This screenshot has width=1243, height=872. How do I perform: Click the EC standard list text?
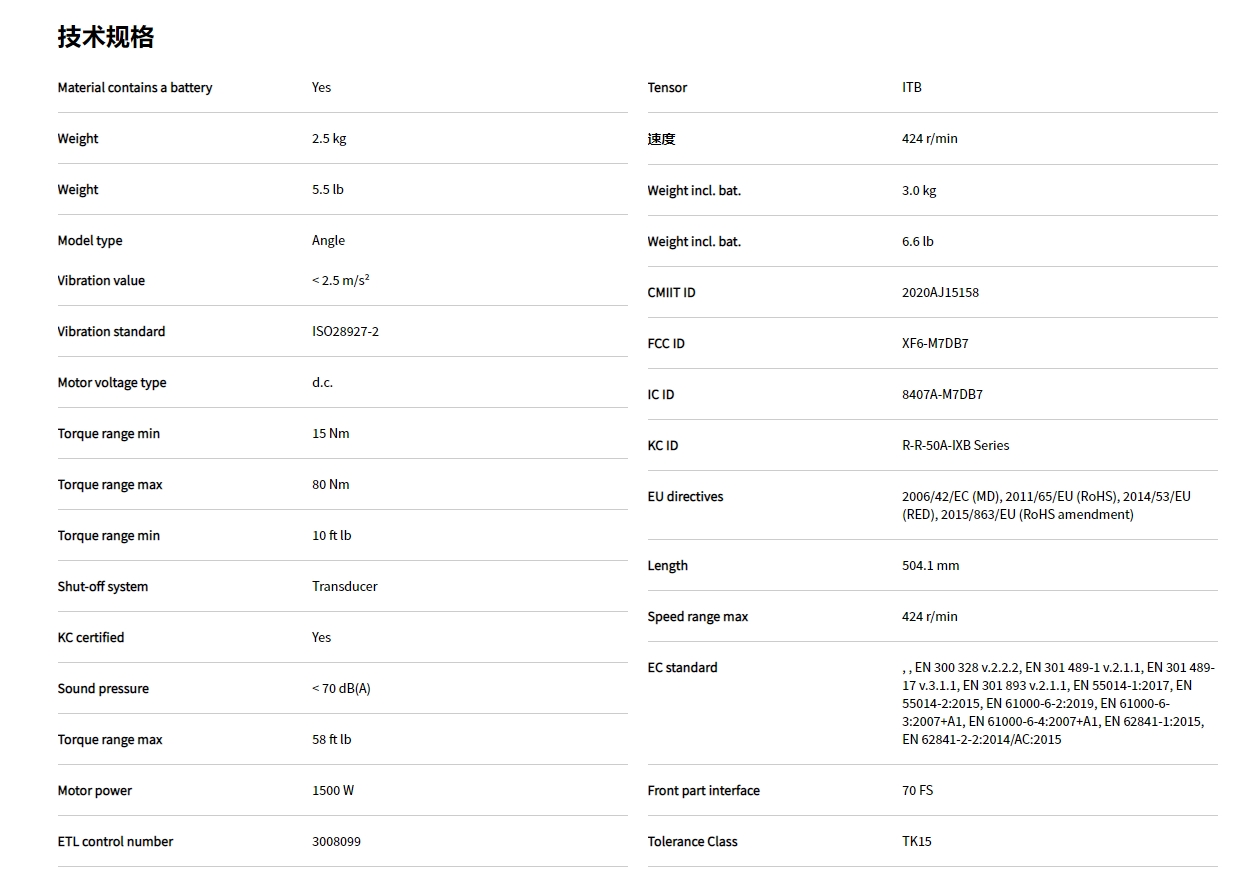click(1058, 703)
